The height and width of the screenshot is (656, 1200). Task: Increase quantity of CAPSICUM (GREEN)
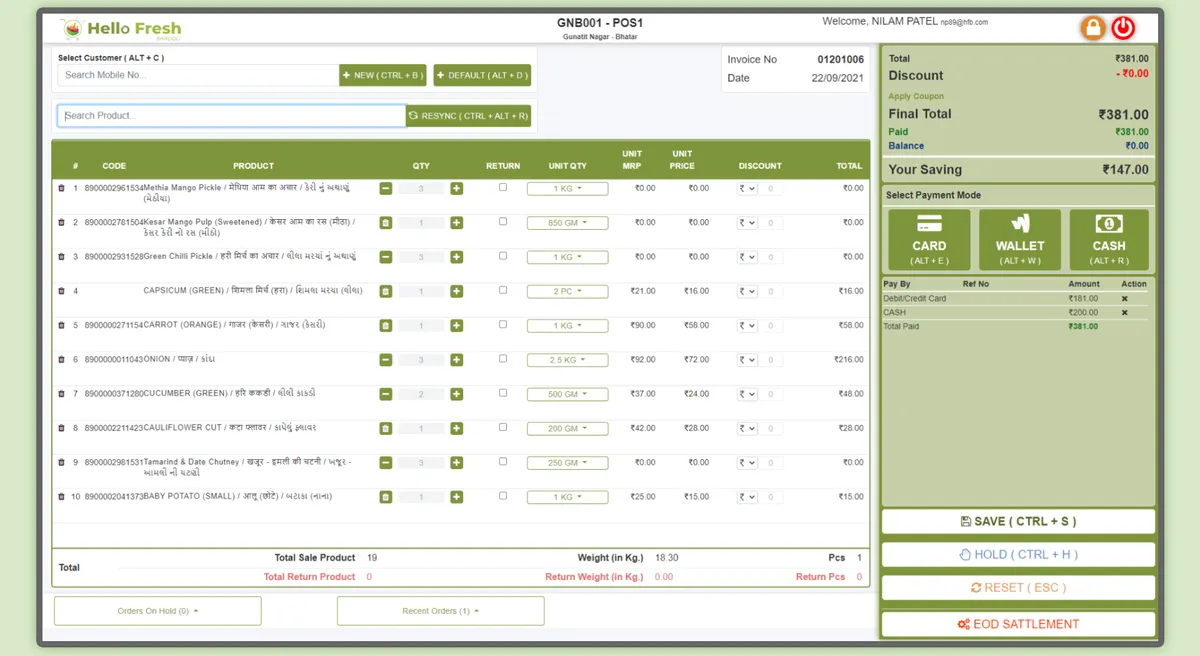tap(457, 291)
